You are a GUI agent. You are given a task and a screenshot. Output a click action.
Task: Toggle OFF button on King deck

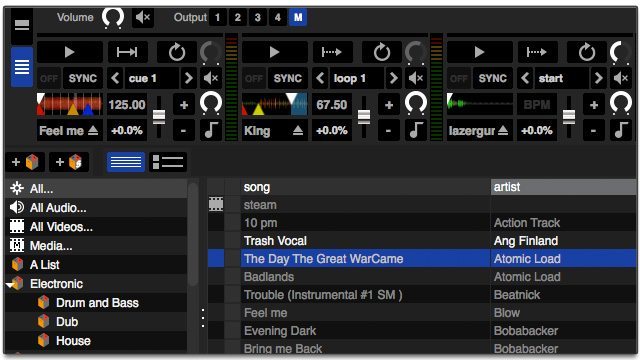pos(254,78)
